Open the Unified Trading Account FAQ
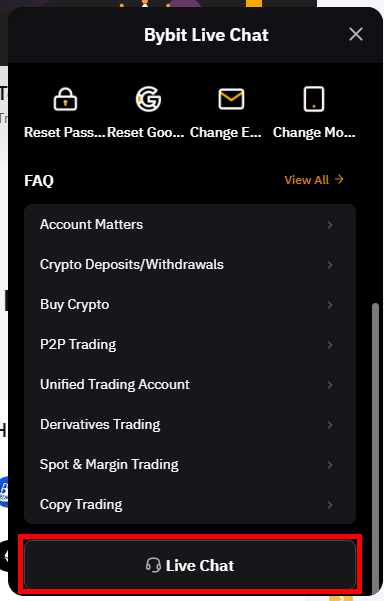The image size is (384, 601). tap(190, 384)
